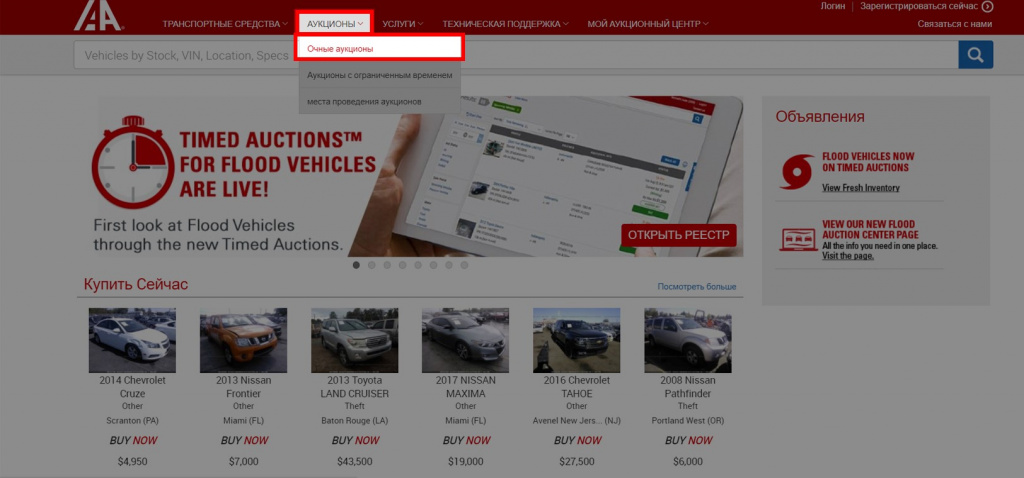Click the stopwatch graphic on the banner
The height and width of the screenshot is (478, 1024).
pos(133,162)
